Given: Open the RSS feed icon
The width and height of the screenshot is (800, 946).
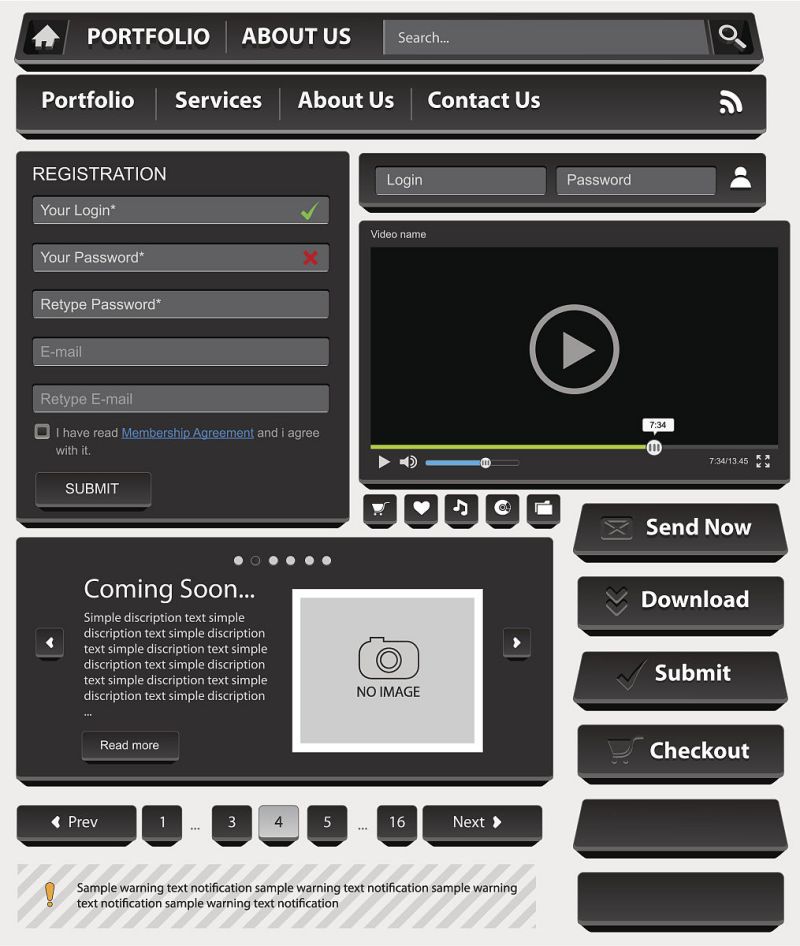Looking at the screenshot, I should pos(731,101).
